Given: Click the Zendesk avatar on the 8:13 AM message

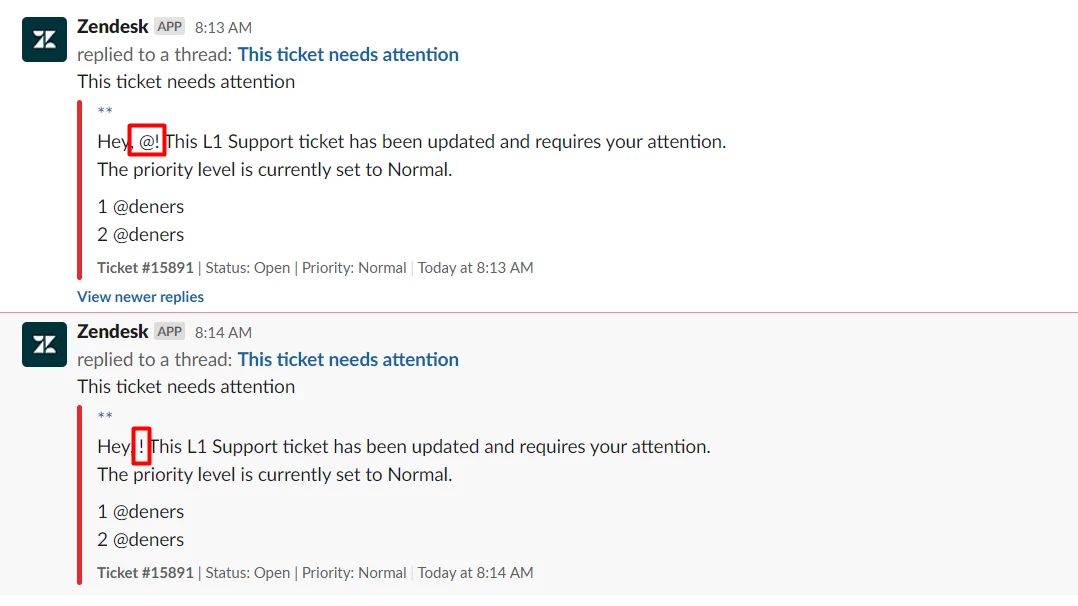Looking at the screenshot, I should (44, 40).
